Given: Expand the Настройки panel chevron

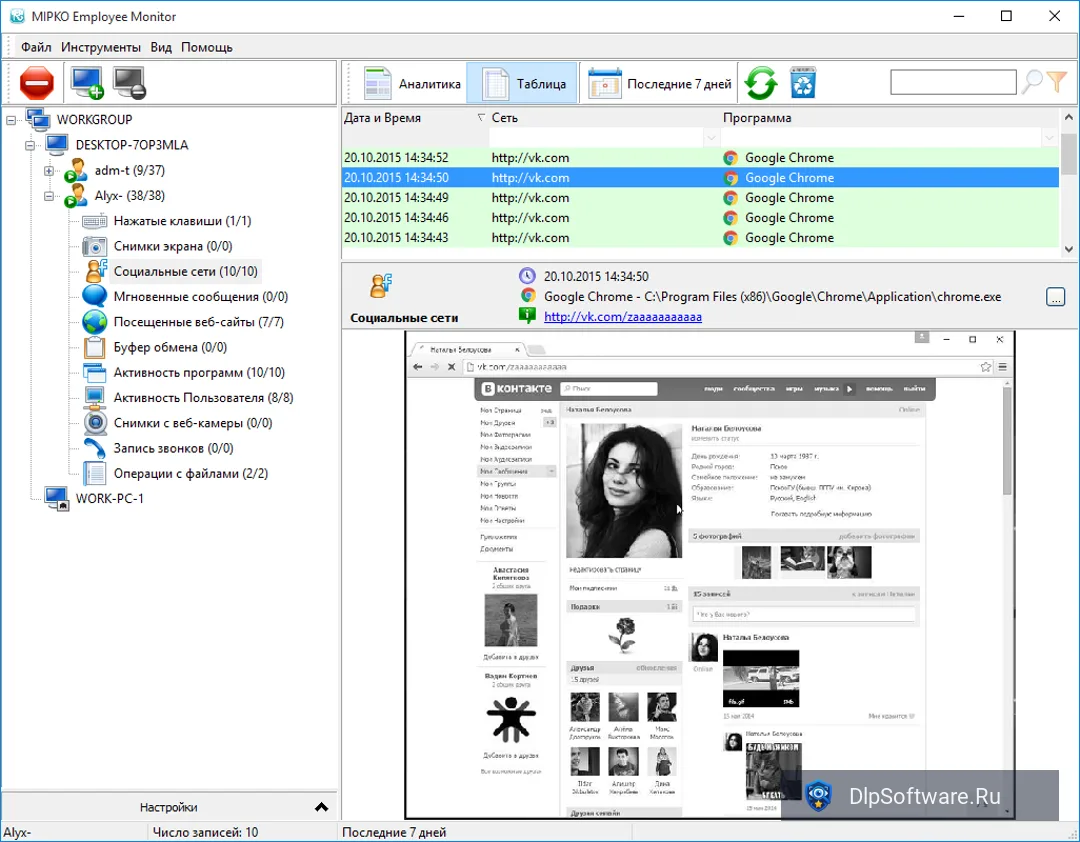Looking at the screenshot, I should click(322, 807).
